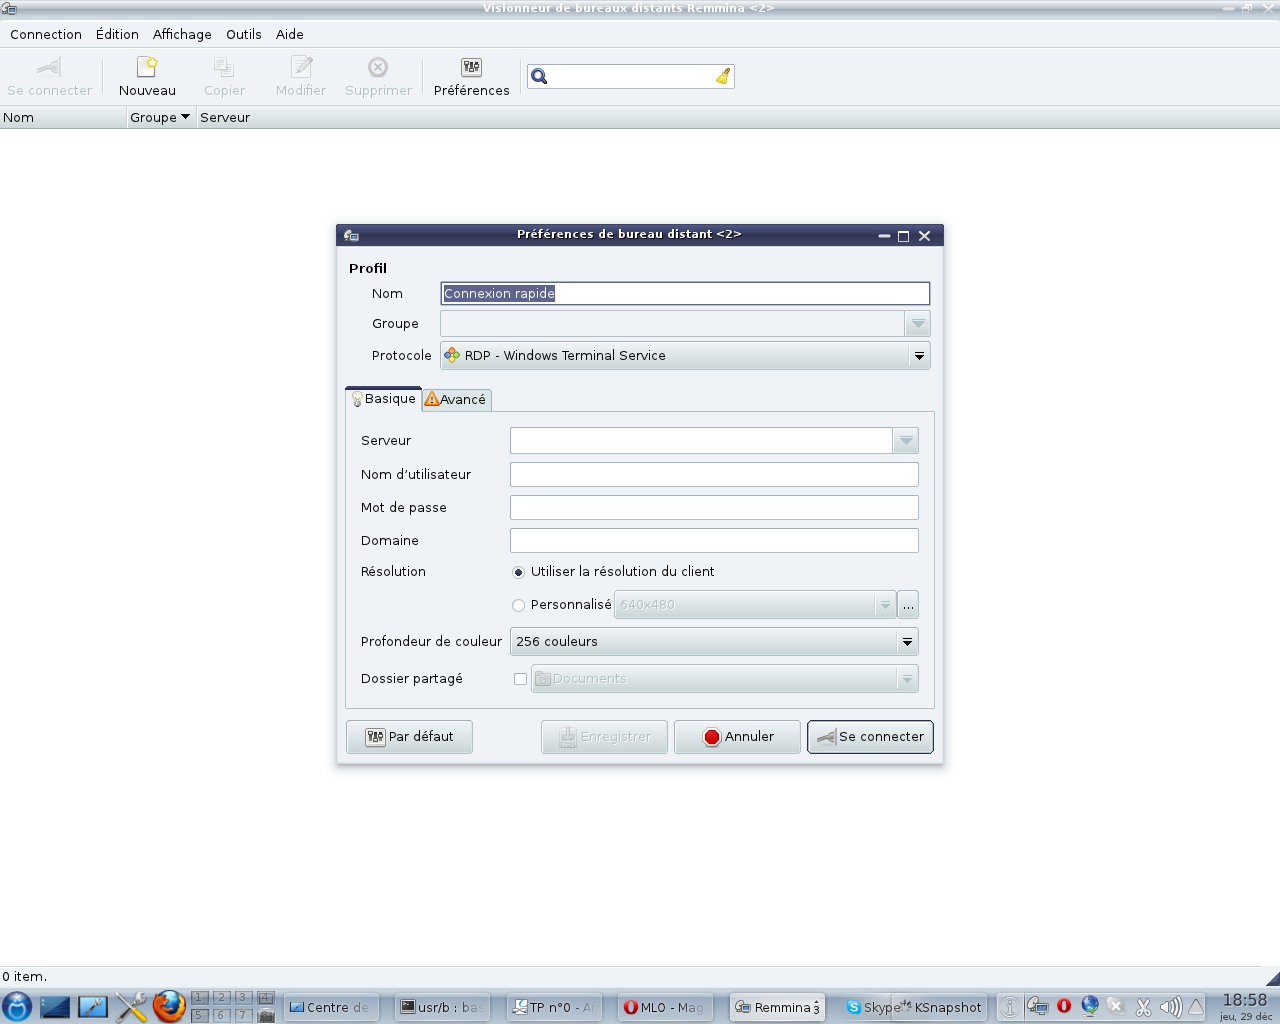
Task: Click the Klipper scissors tray icon
Action: coord(1143,1006)
